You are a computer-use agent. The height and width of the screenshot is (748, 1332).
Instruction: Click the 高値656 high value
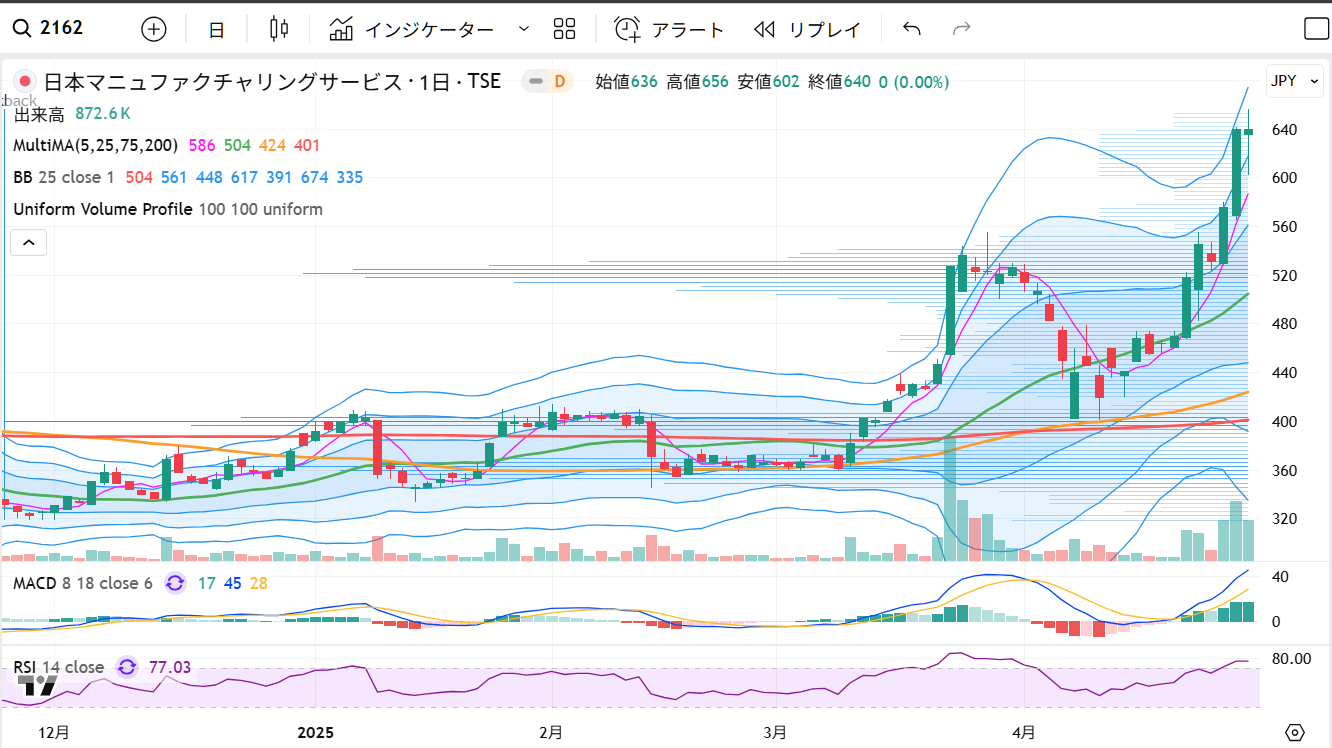(x=697, y=82)
